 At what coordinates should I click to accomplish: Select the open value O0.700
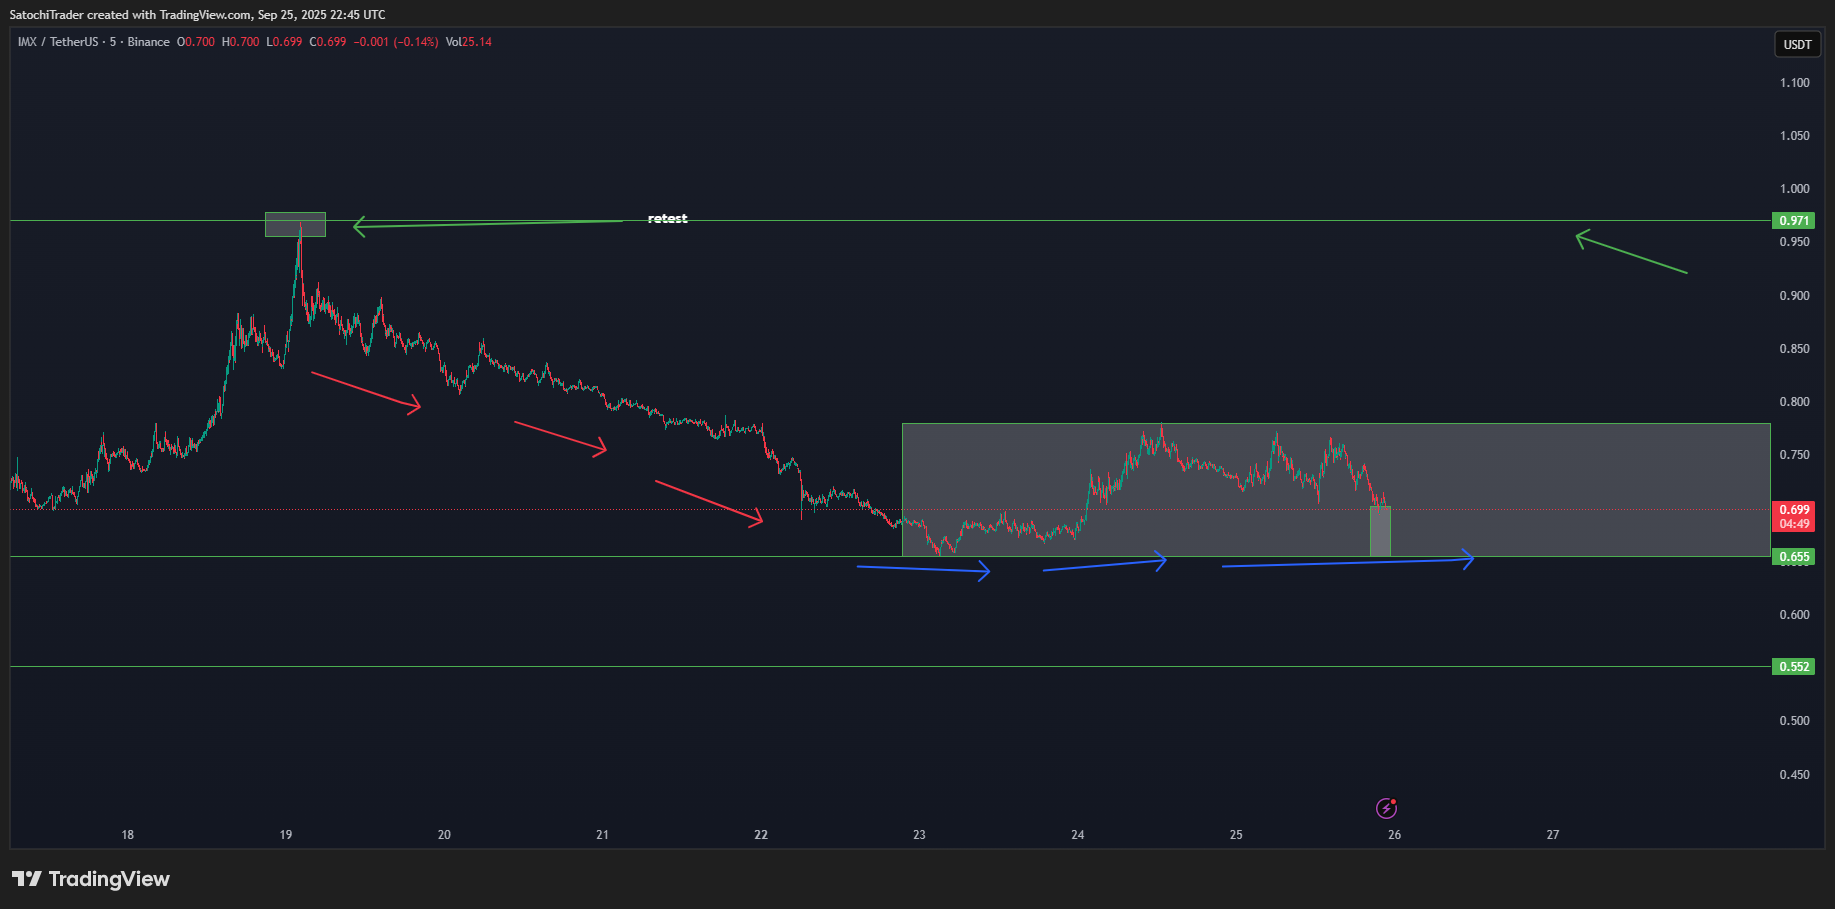tap(196, 42)
